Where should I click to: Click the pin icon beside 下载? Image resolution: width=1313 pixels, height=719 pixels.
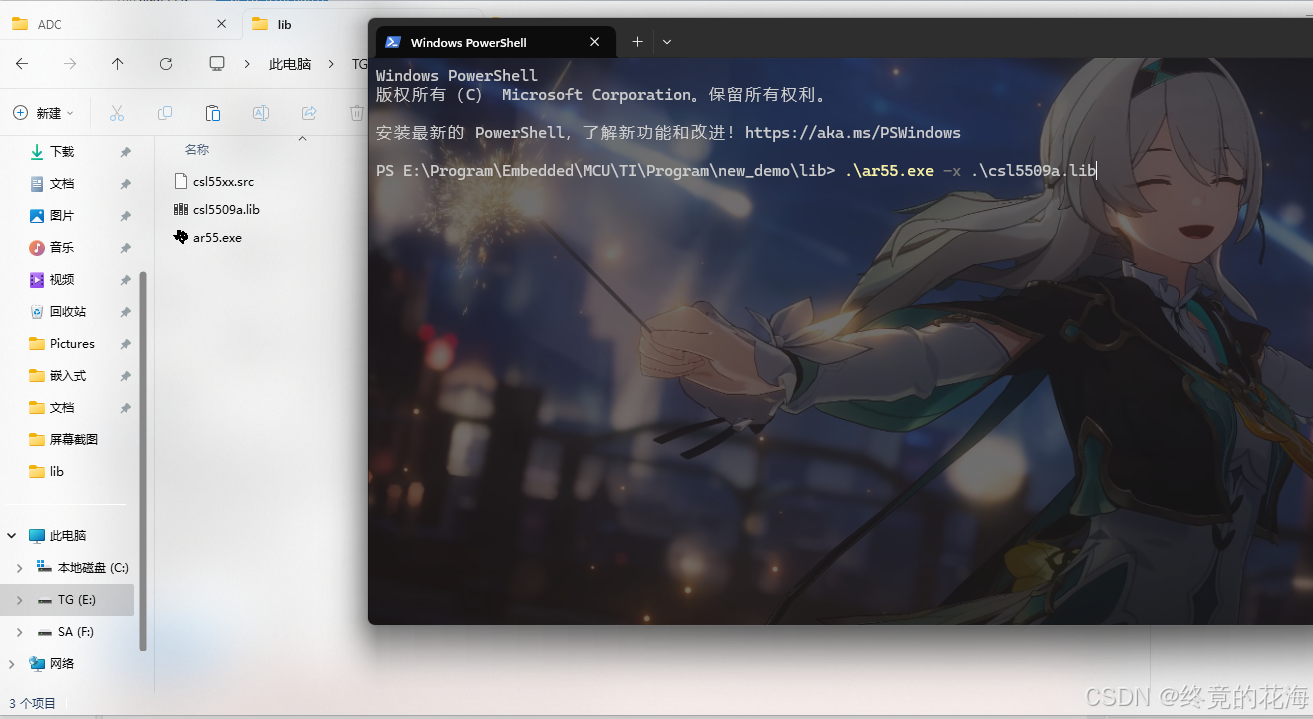pos(125,152)
